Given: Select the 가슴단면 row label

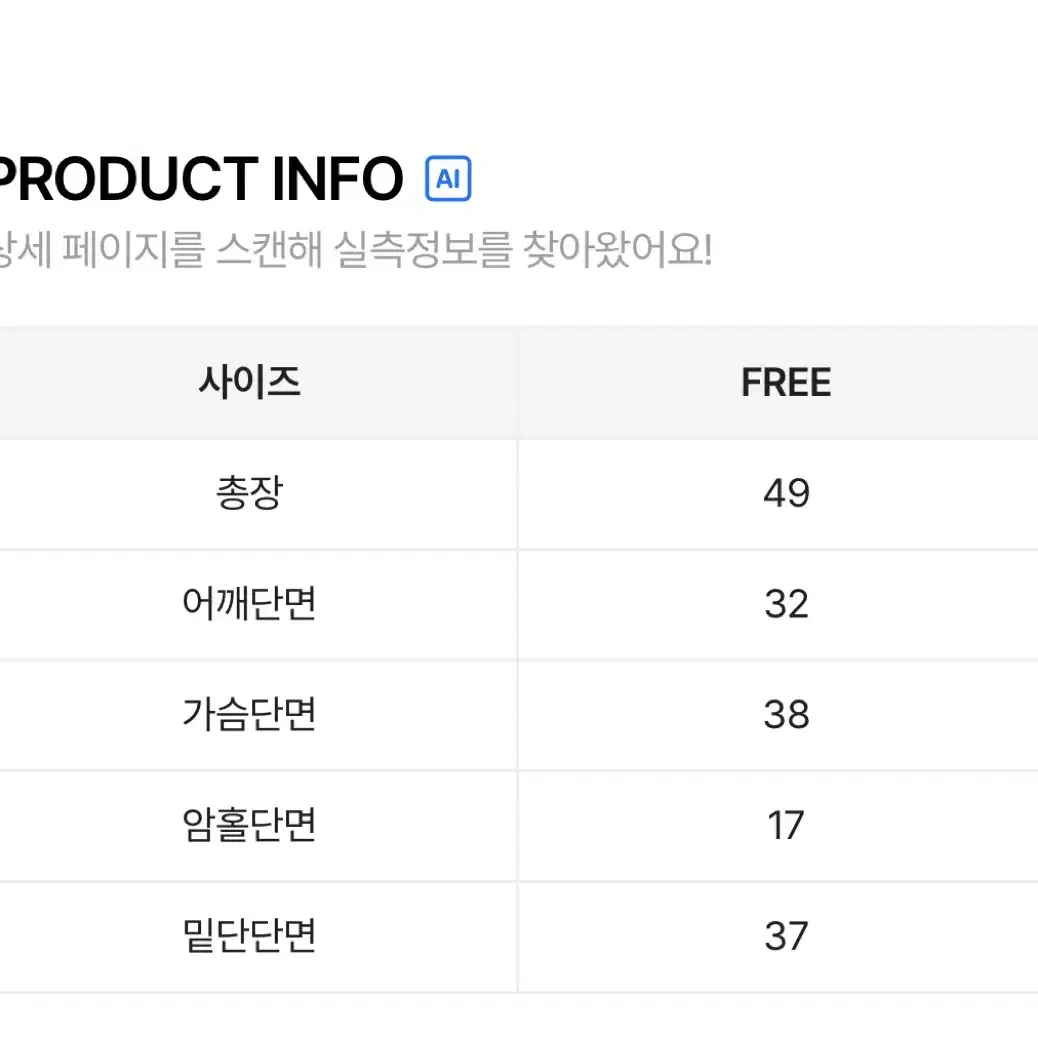Looking at the screenshot, I should 250,714.
